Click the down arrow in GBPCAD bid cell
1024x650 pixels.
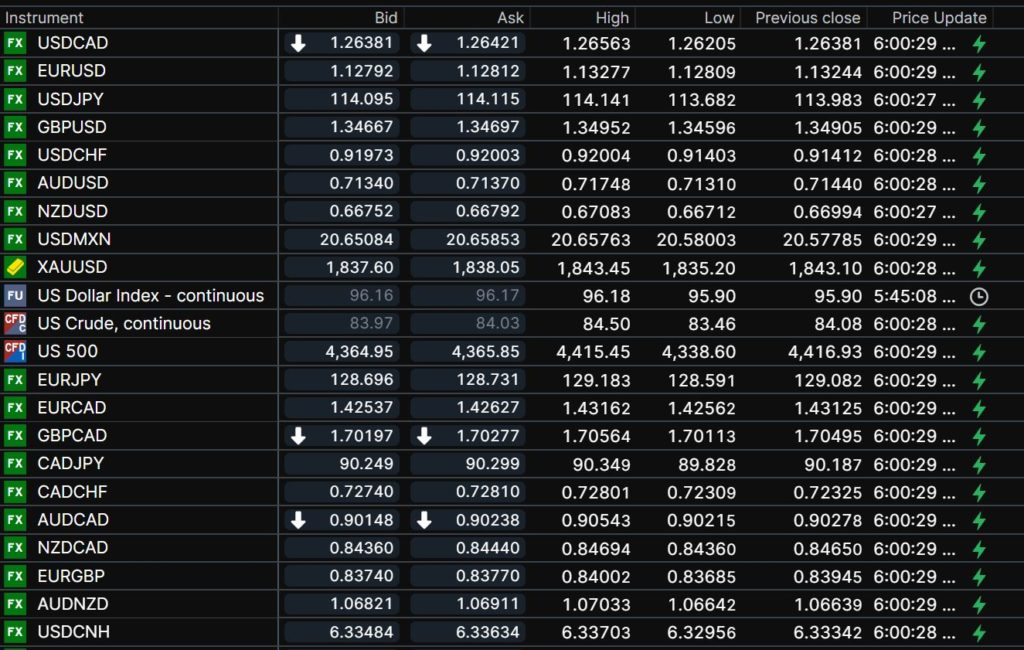298,436
